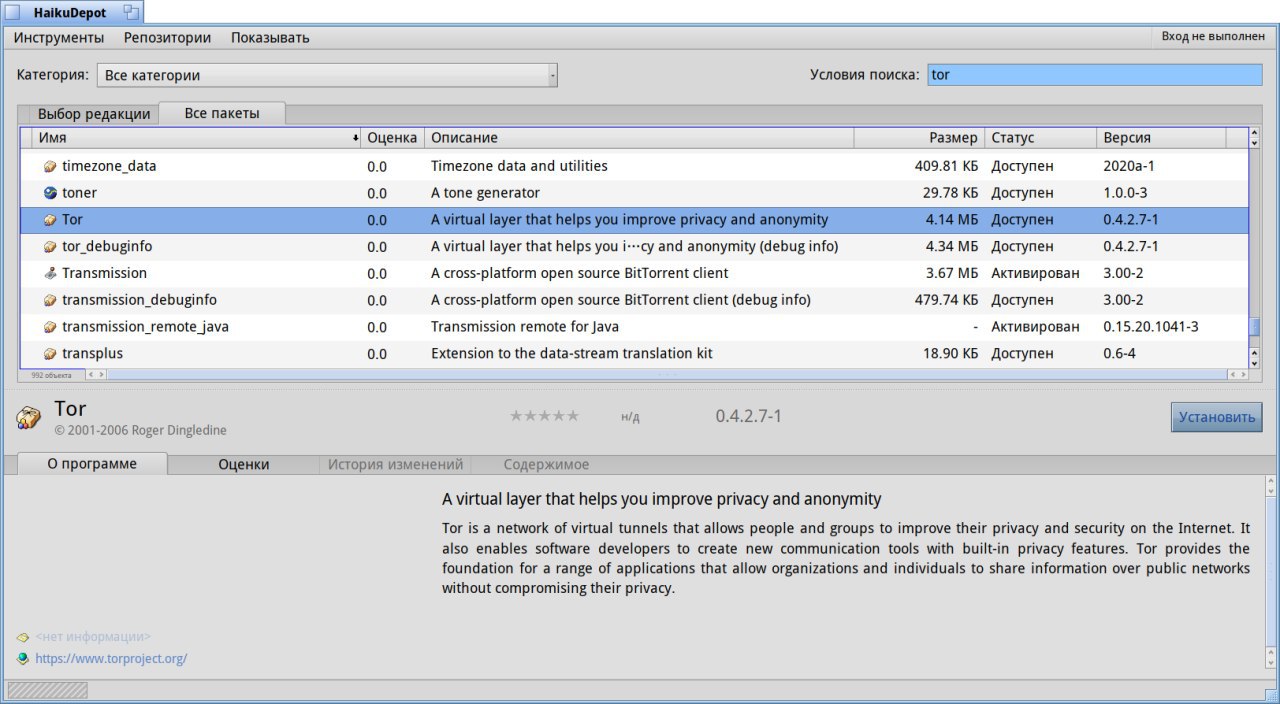Click the Transmission application icon
This screenshot has height=704, width=1280.
click(50, 273)
